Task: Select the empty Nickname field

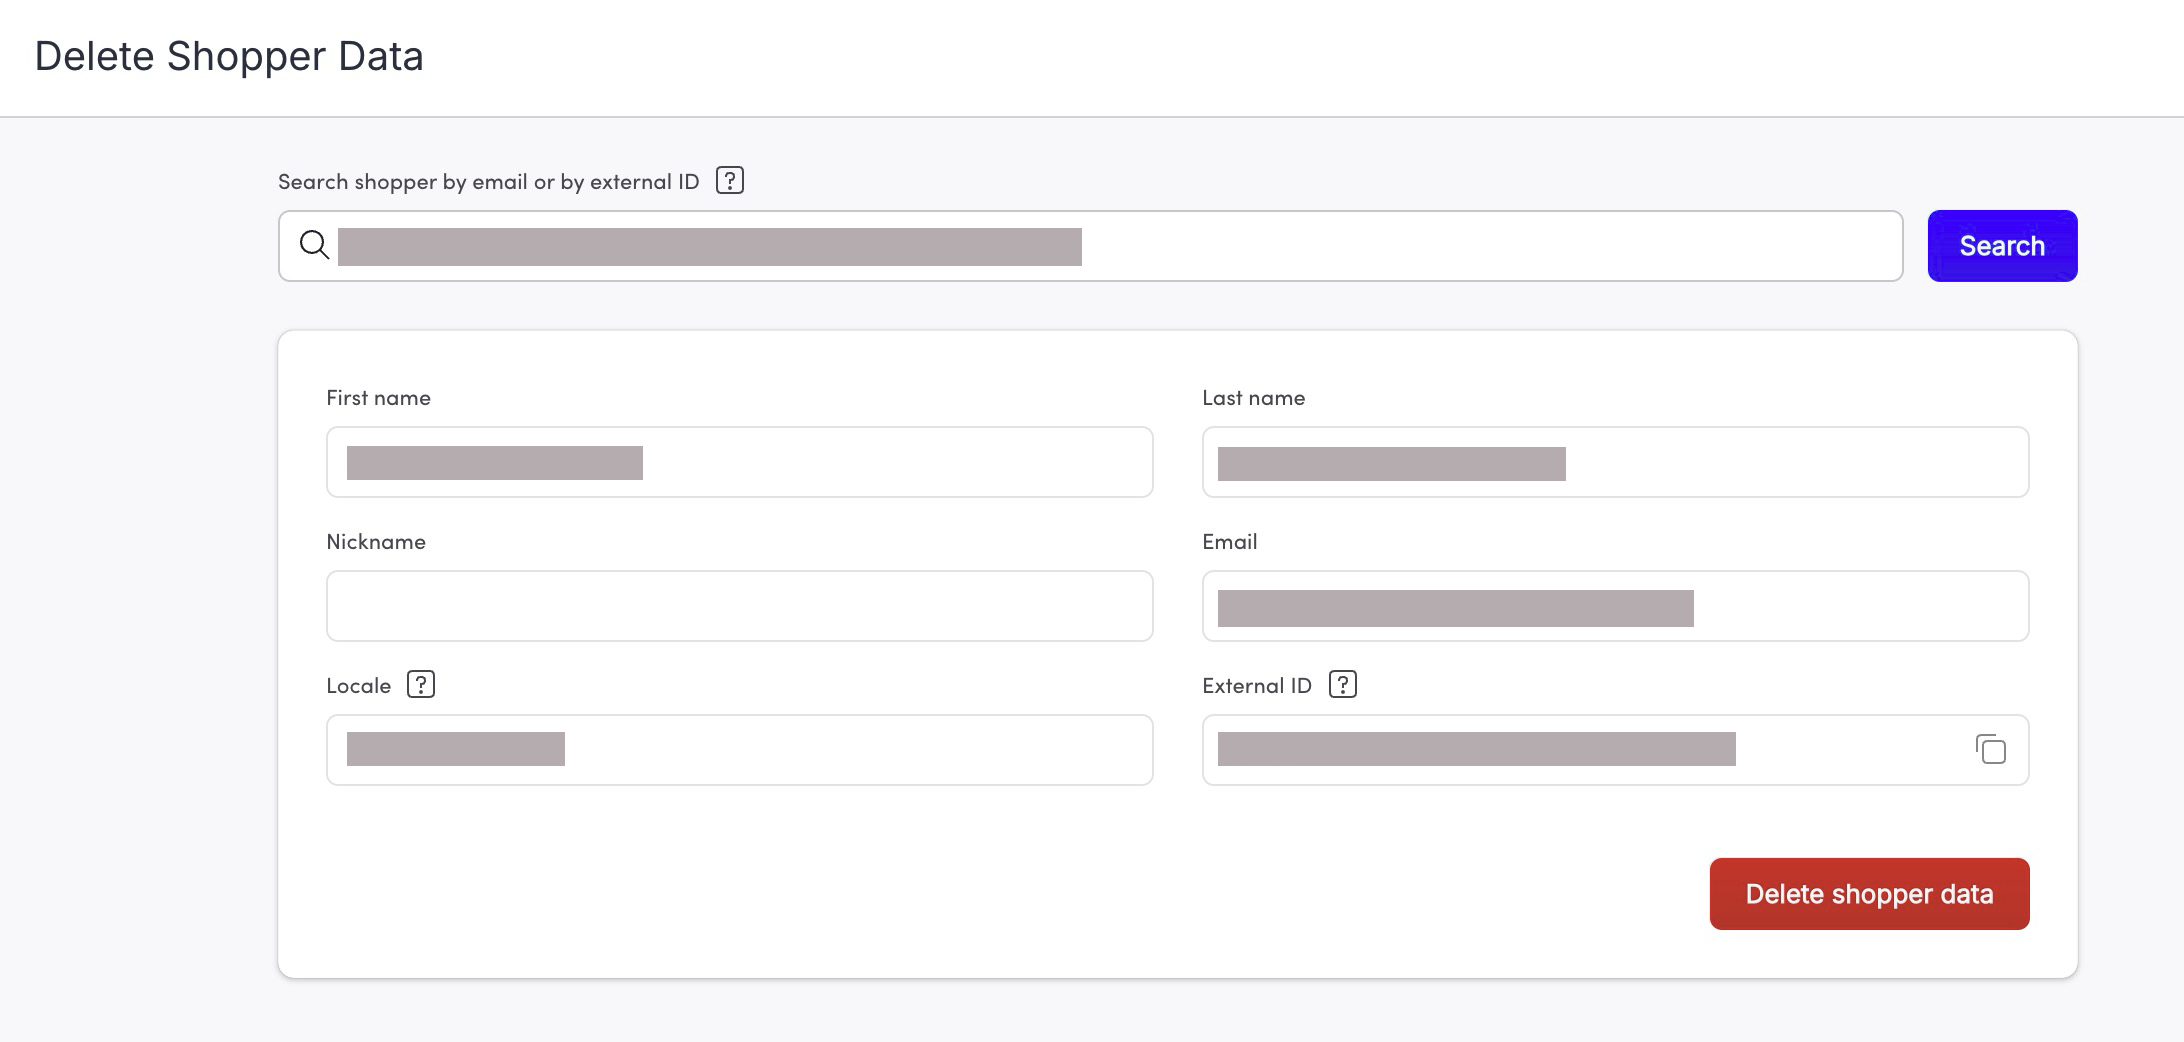Action: pyautogui.click(x=739, y=606)
